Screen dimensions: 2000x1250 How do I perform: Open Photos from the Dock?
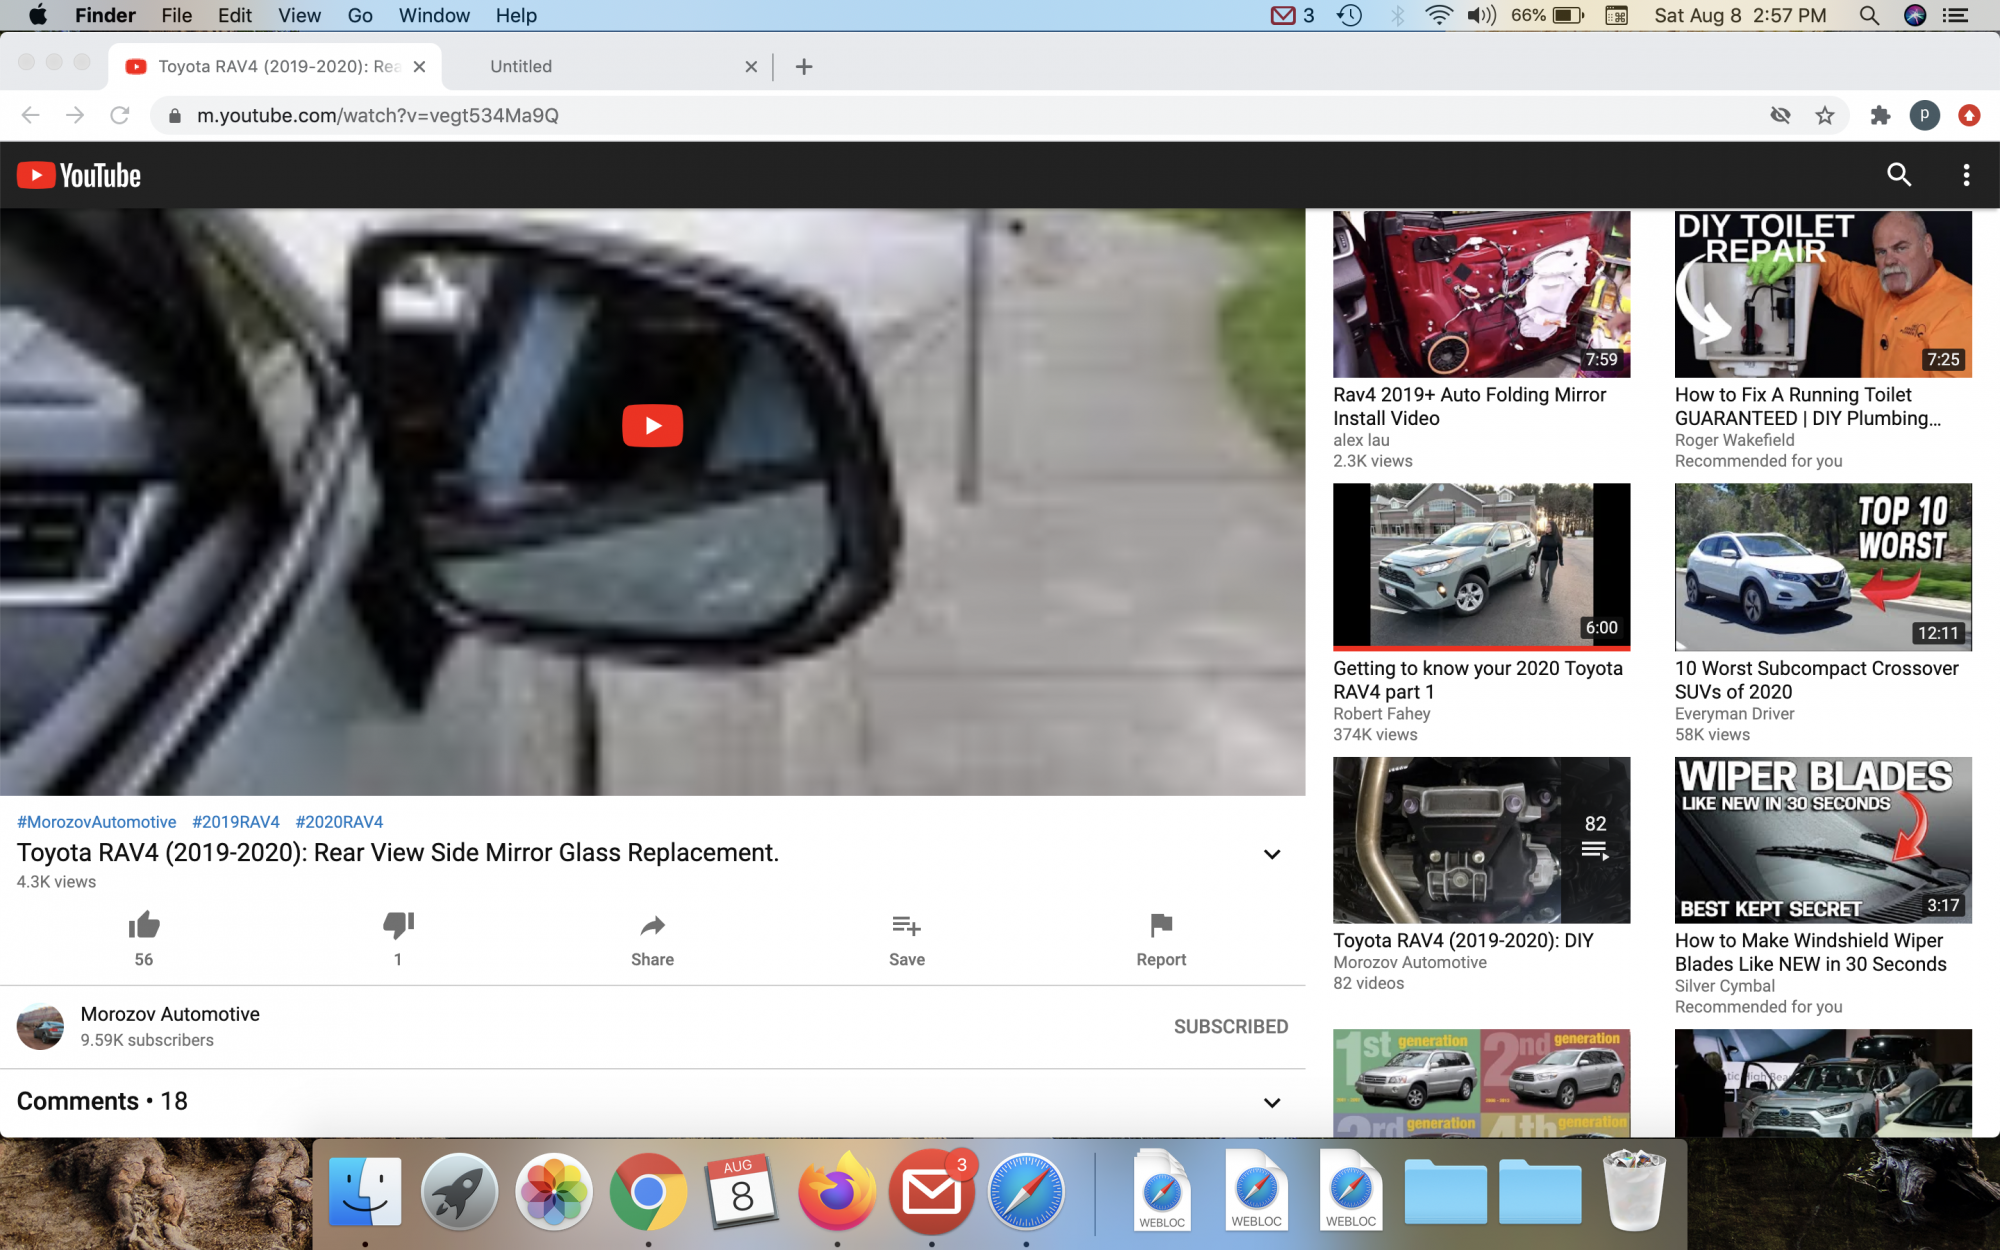click(x=553, y=1192)
